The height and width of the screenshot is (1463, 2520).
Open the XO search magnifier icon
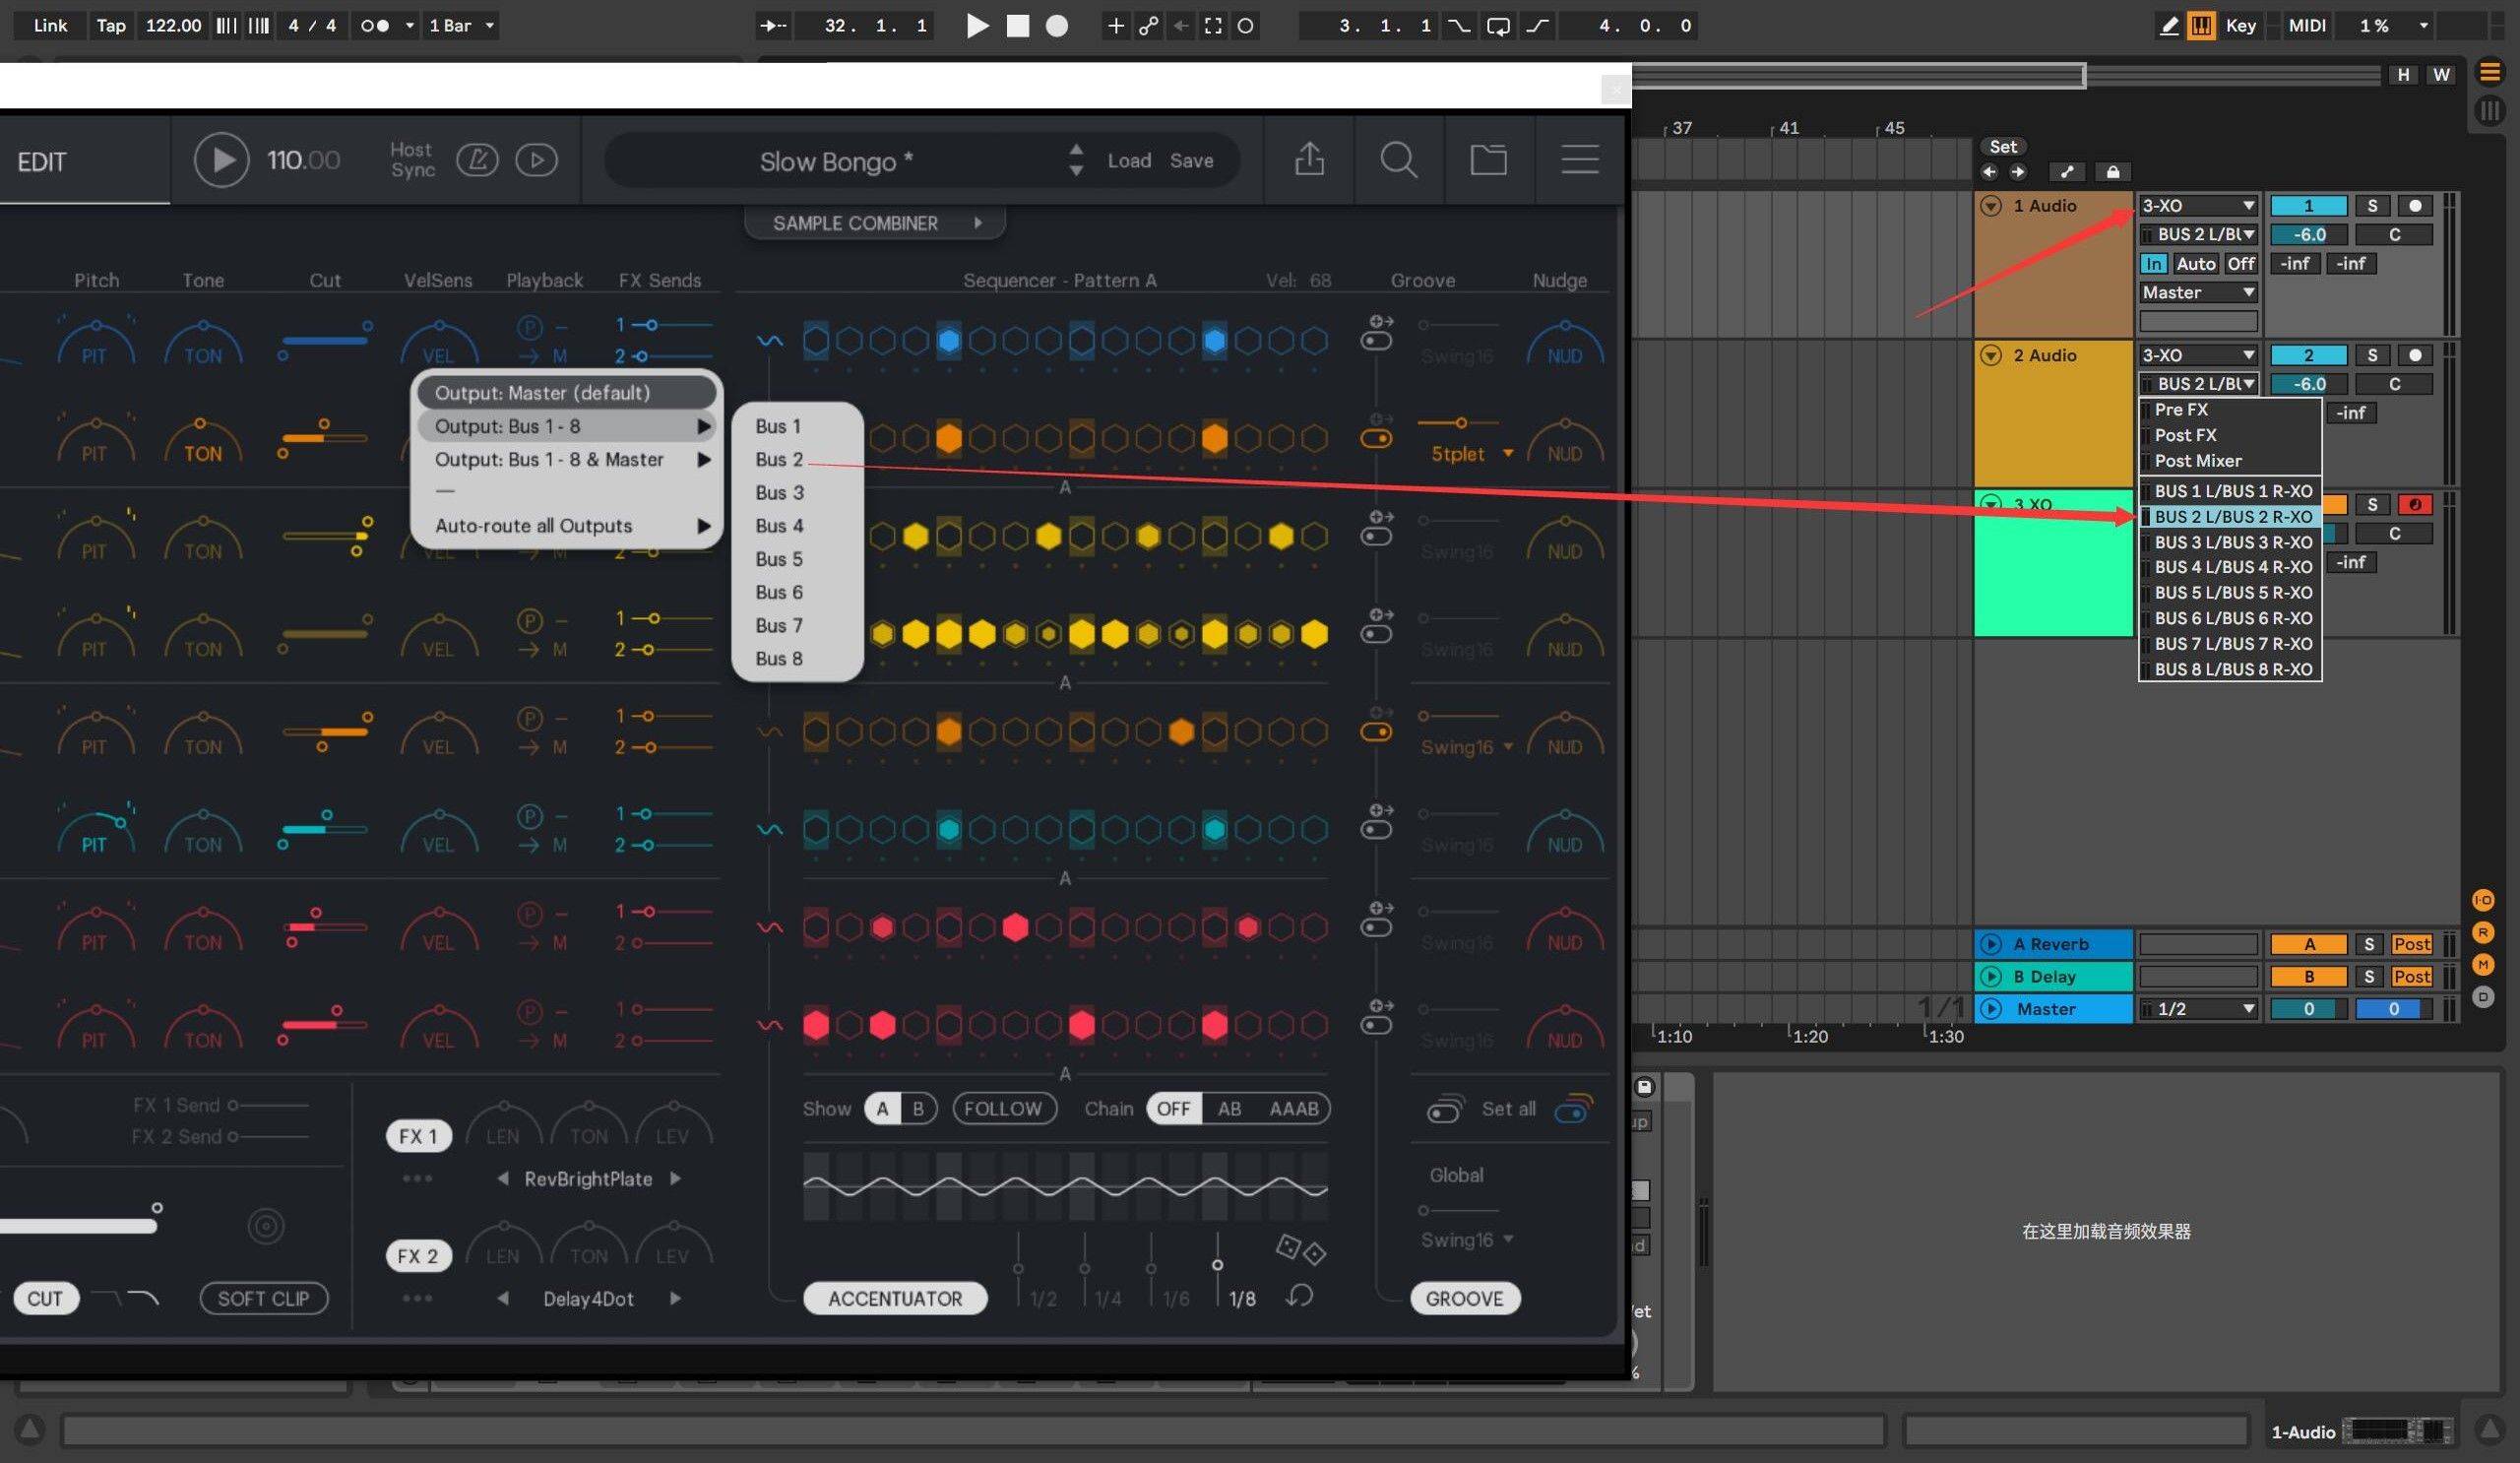(x=1398, y=160)
